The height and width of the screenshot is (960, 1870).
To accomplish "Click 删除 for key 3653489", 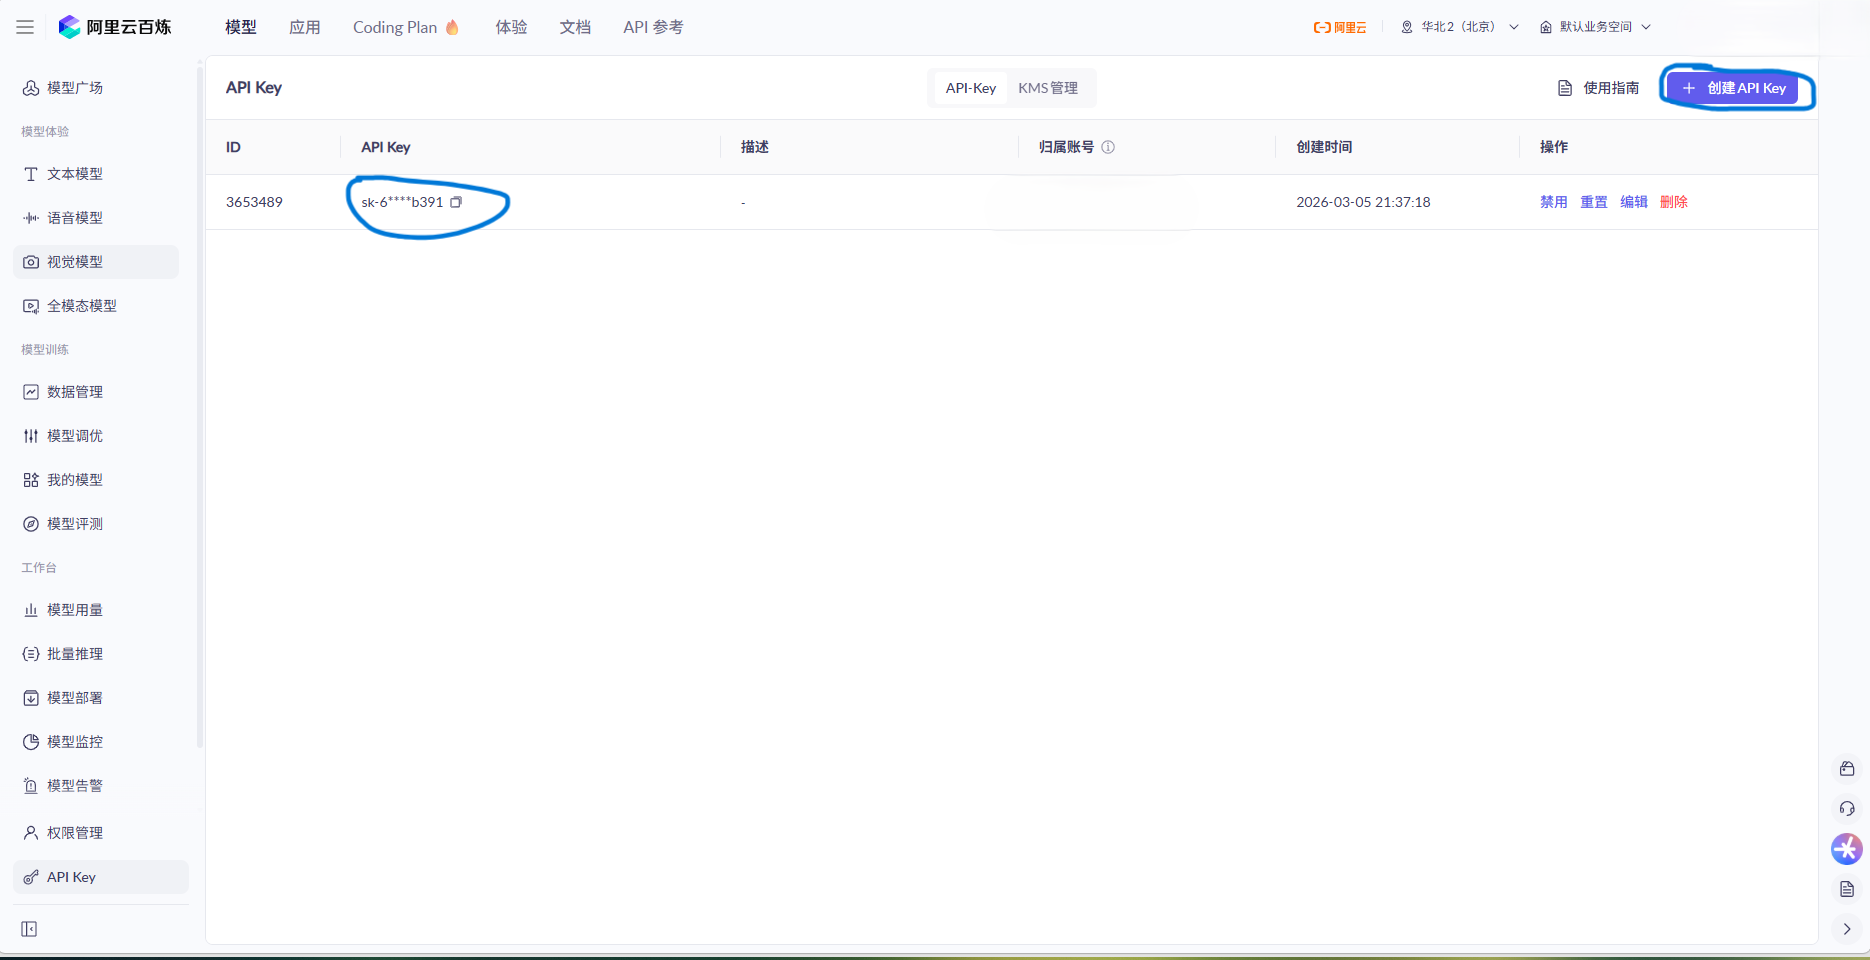I will [1673, 202].
